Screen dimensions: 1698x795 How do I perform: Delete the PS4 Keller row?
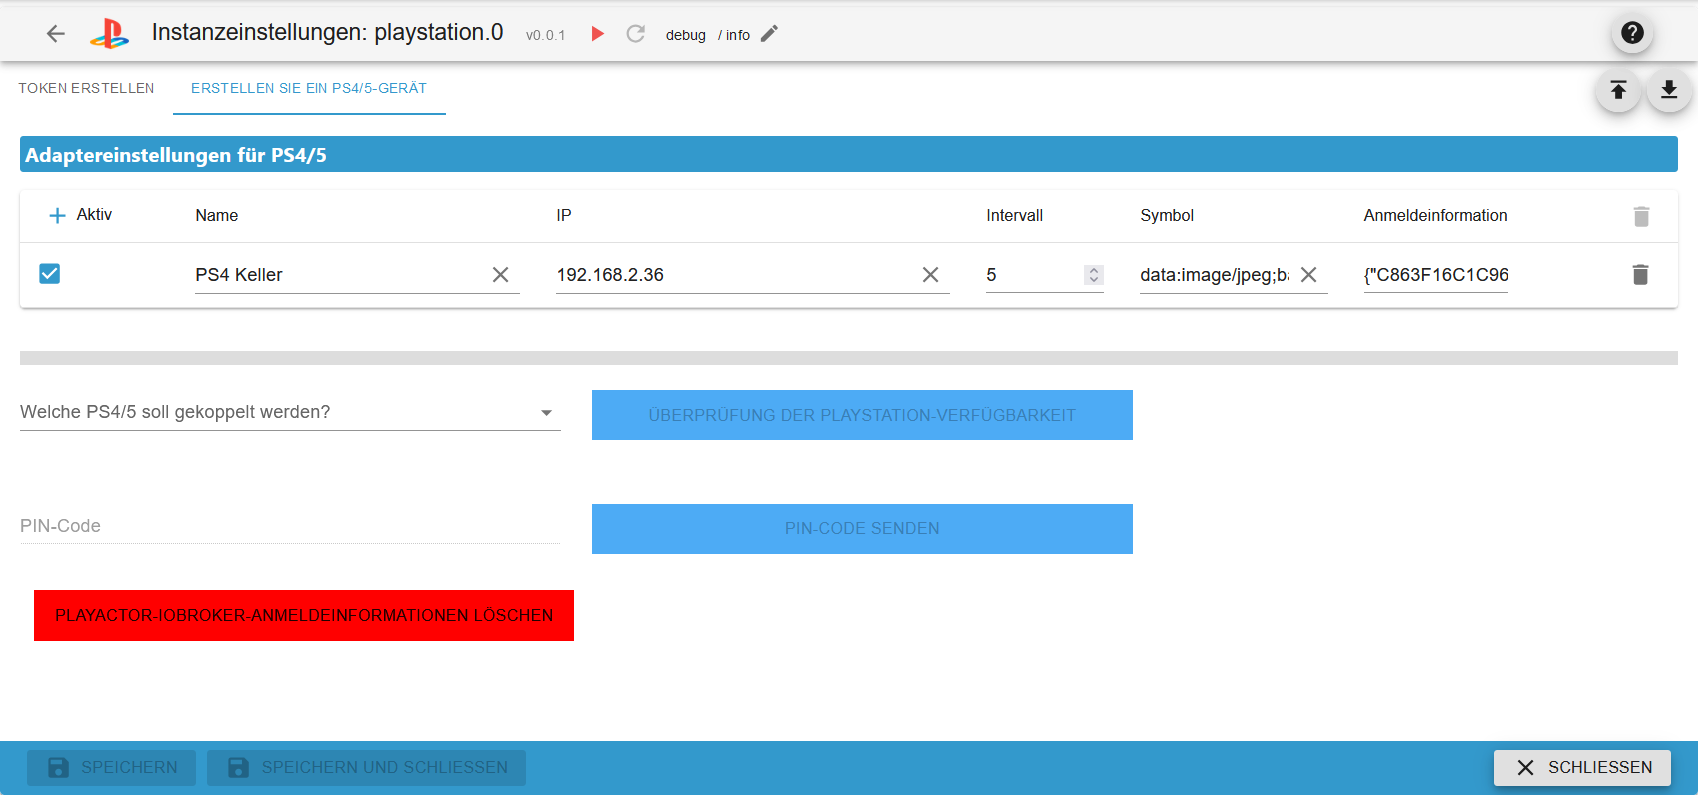(x=1640, y=274)
